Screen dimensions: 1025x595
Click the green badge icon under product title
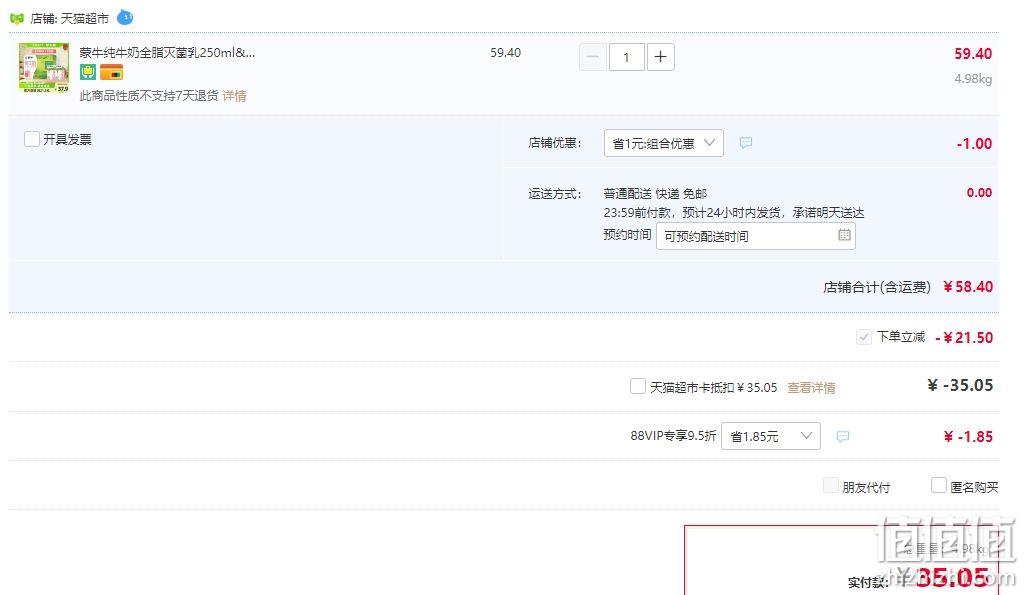click(88, 72)
